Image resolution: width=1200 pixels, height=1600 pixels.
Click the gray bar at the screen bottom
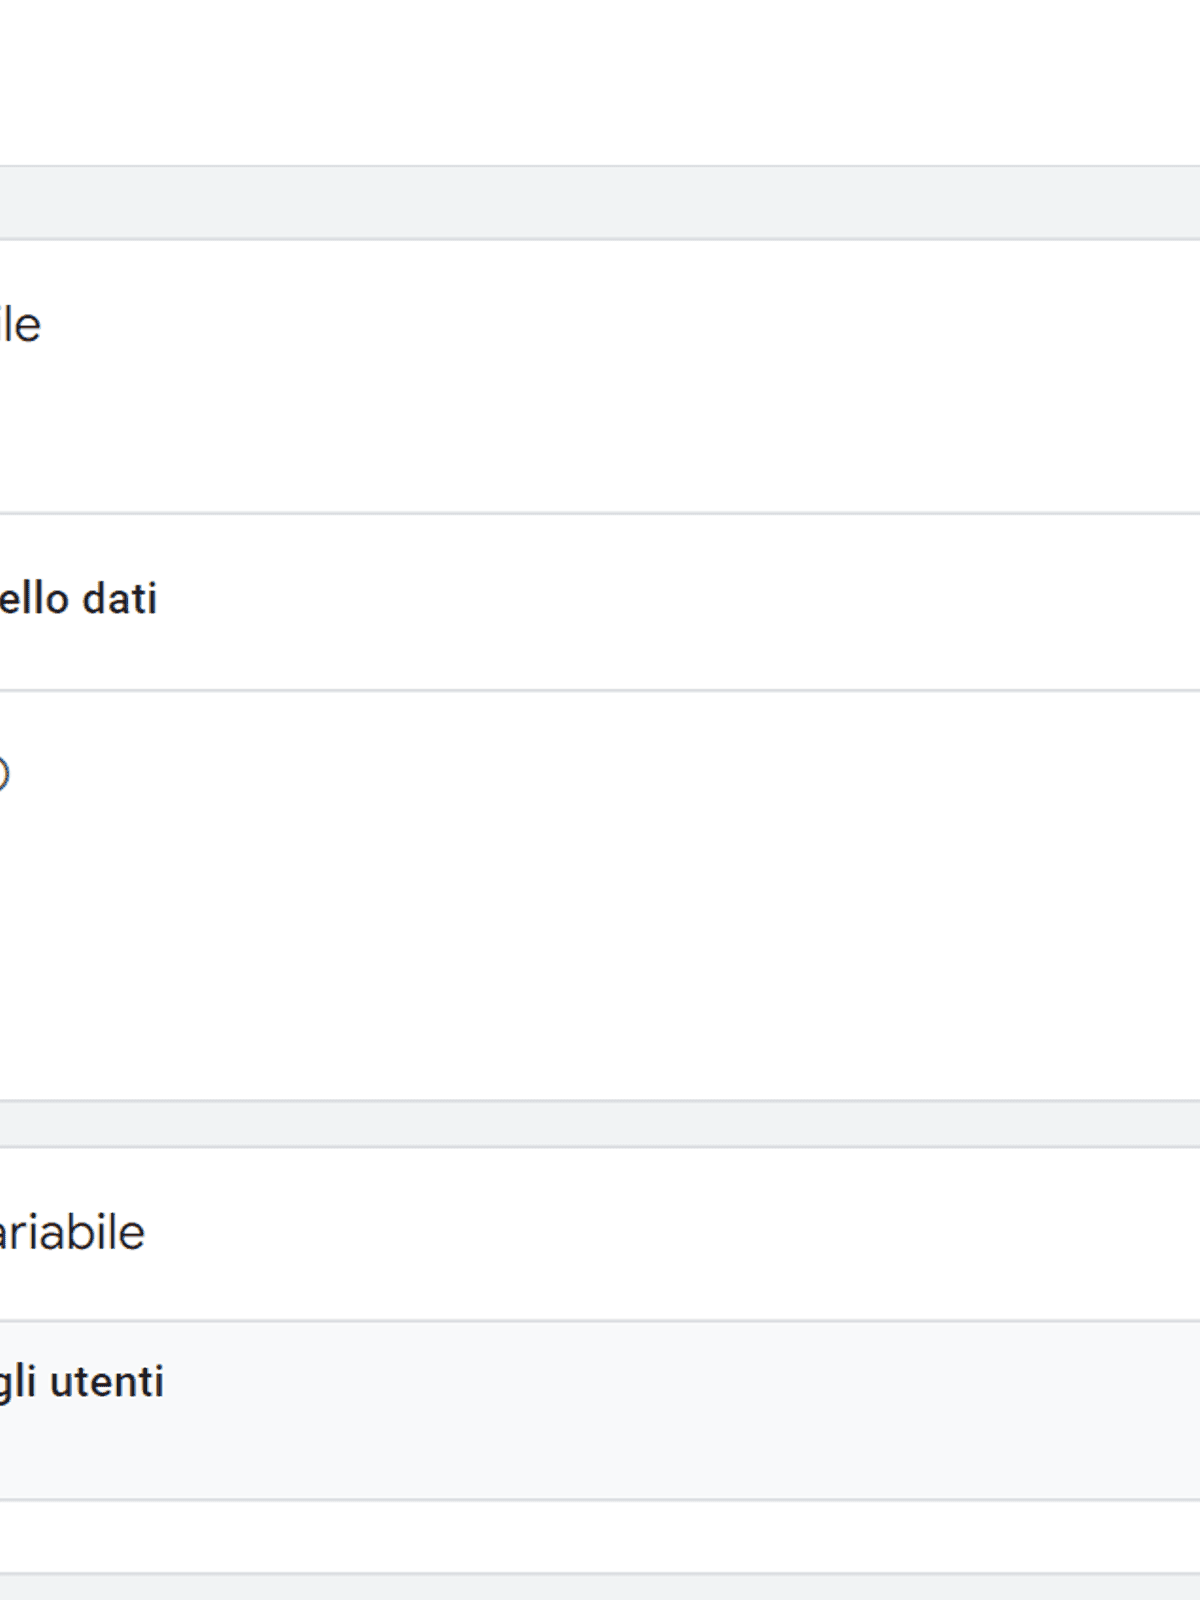click(600, 1588)
